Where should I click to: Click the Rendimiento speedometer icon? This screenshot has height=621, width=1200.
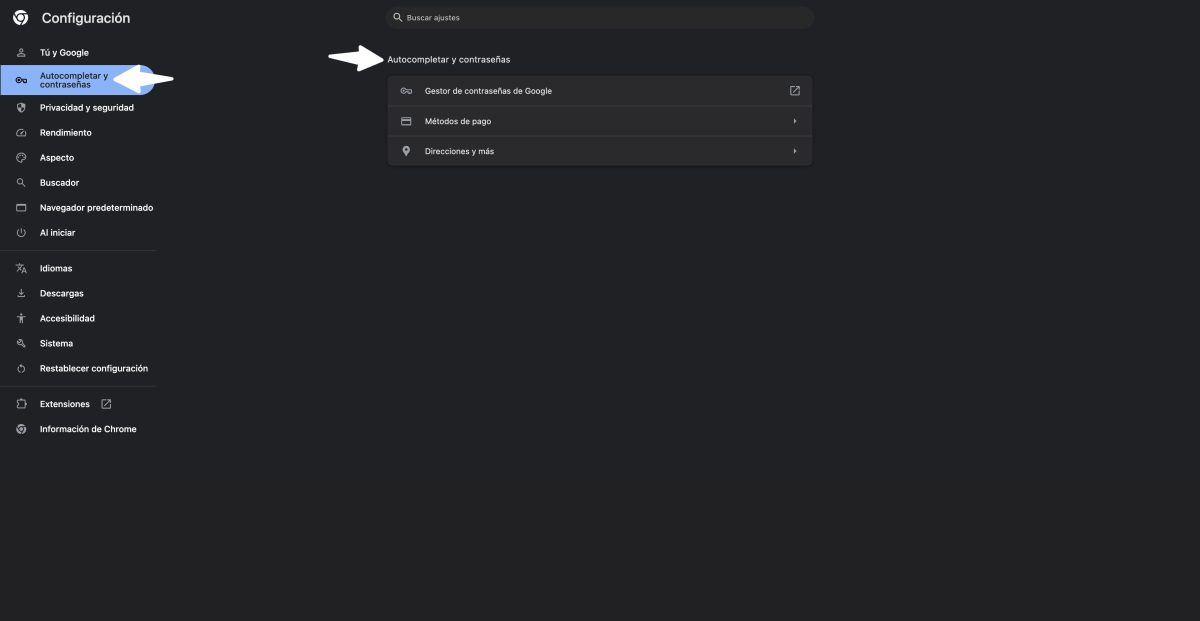[20, 132]
